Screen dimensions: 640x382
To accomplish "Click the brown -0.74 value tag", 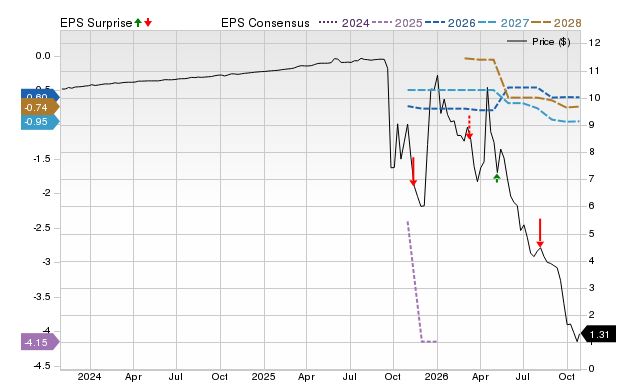I will click(40, 108).
